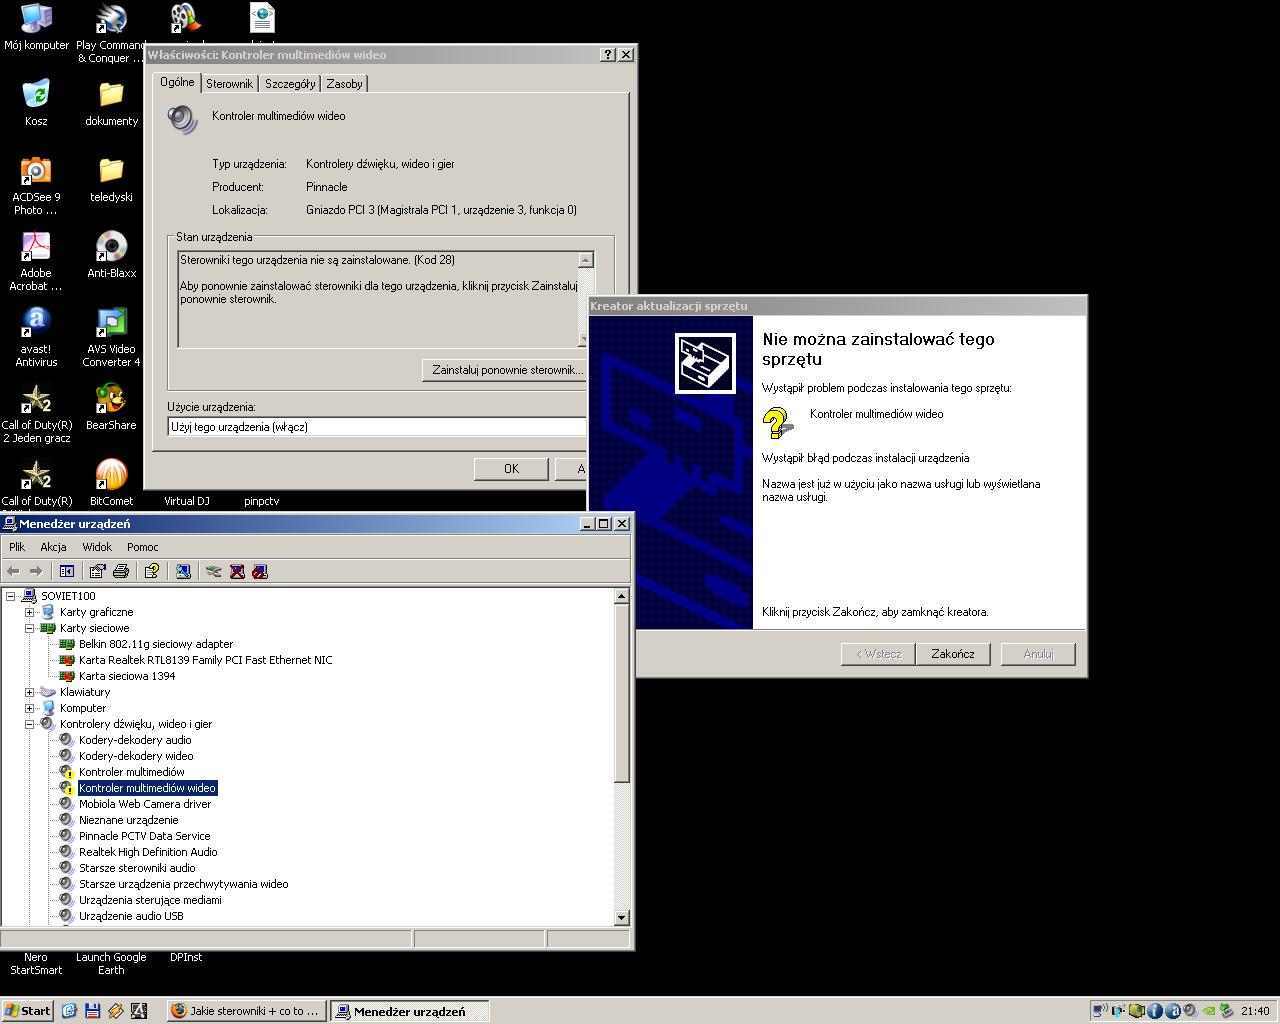Switch to the Sterownik tab
This screenshot has height=1024, width=1280.
click(229, 84)
